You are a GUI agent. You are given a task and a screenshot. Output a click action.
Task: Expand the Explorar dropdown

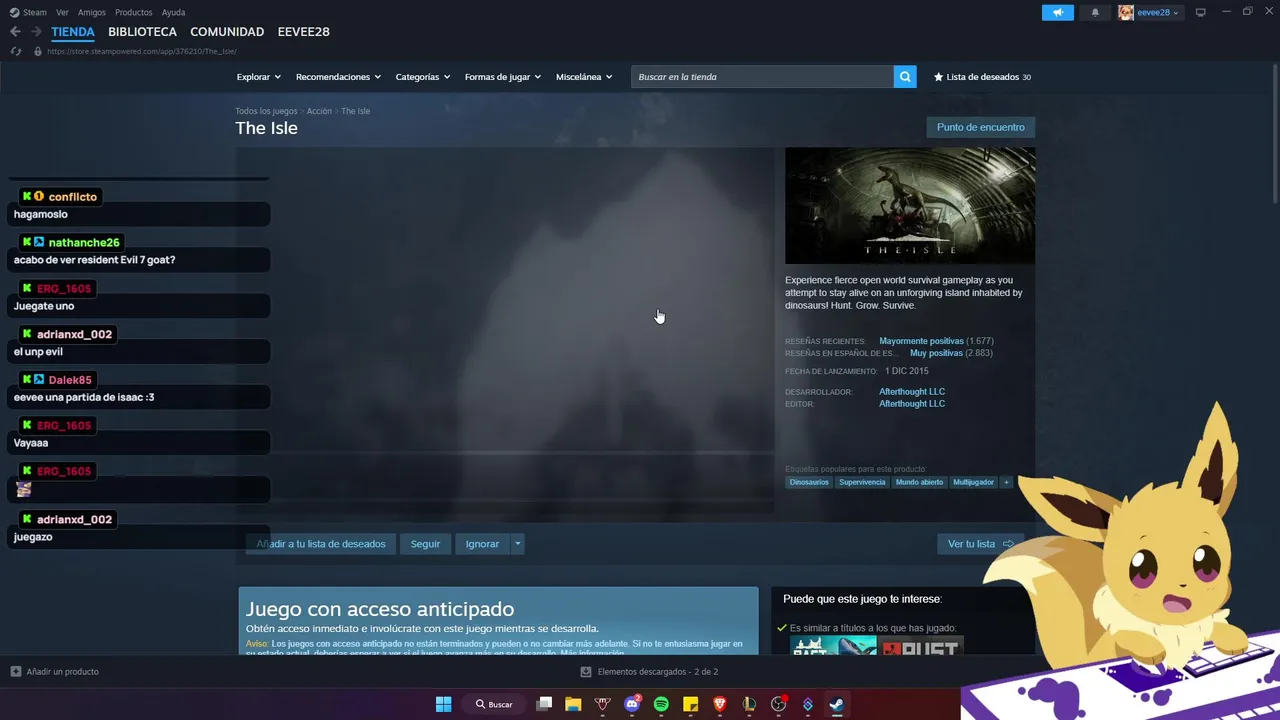click(x=259, y=77)
